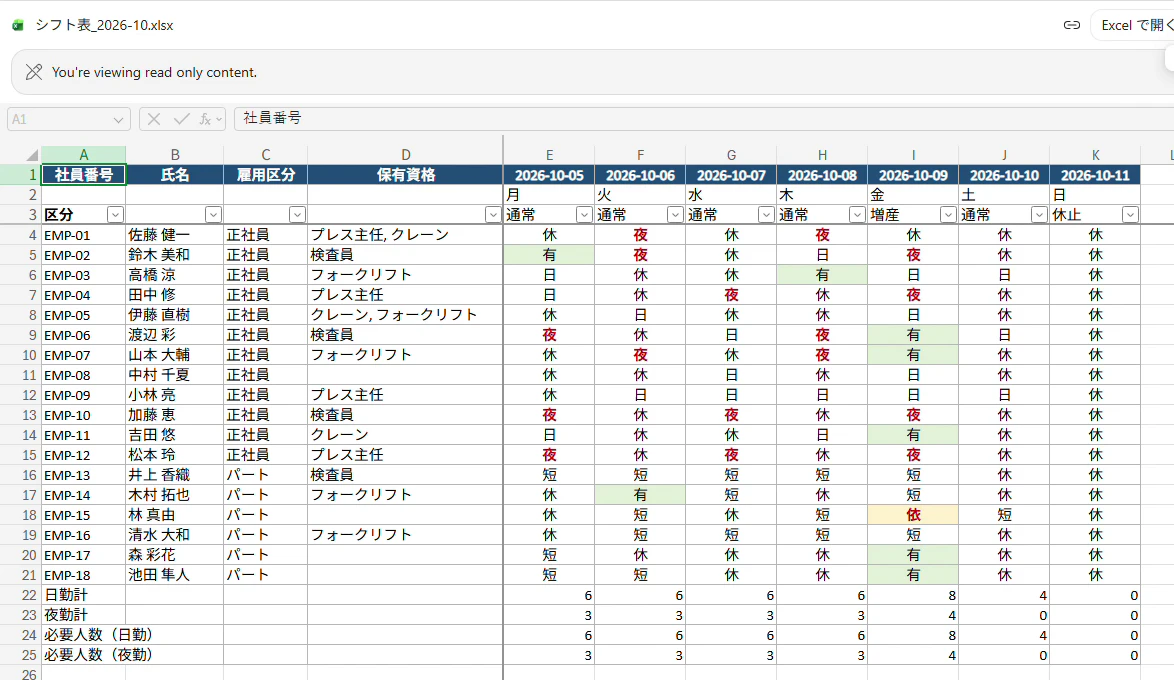Click the Excel で開く button
This screenshot has height=680, width=1174.
point(1133,25)
